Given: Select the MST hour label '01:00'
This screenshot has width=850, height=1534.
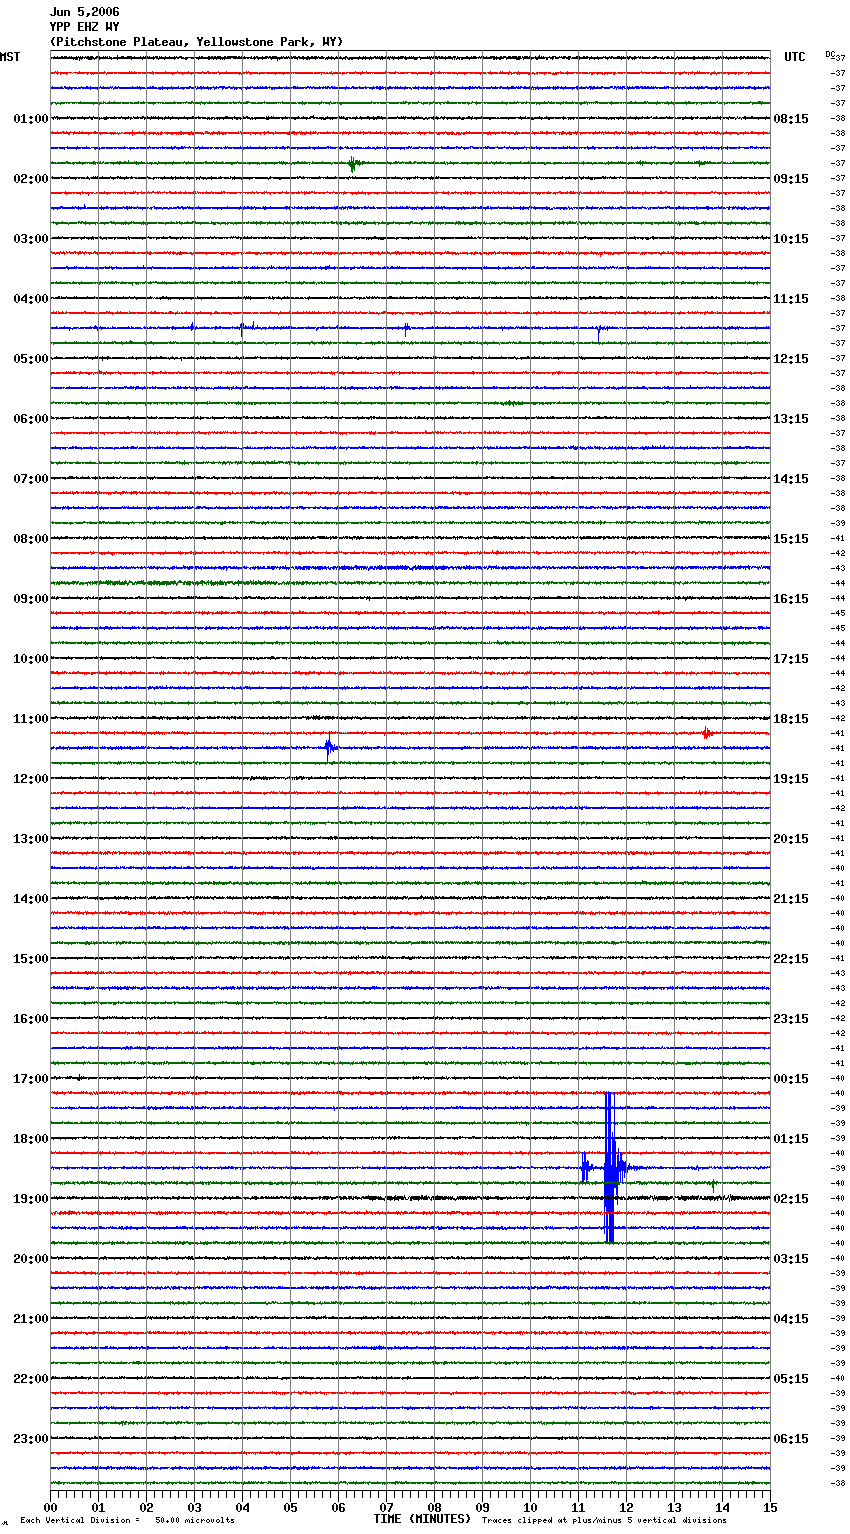Looking at the screenshot, I should click(31, 119).
